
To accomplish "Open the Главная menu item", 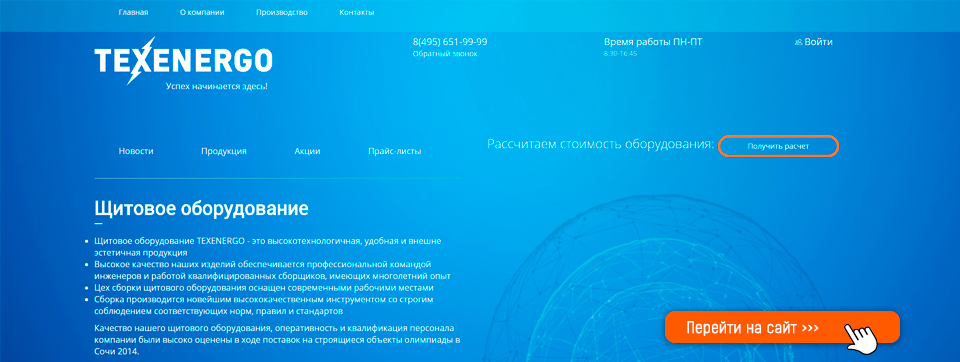I will click(x=133, y=12).
